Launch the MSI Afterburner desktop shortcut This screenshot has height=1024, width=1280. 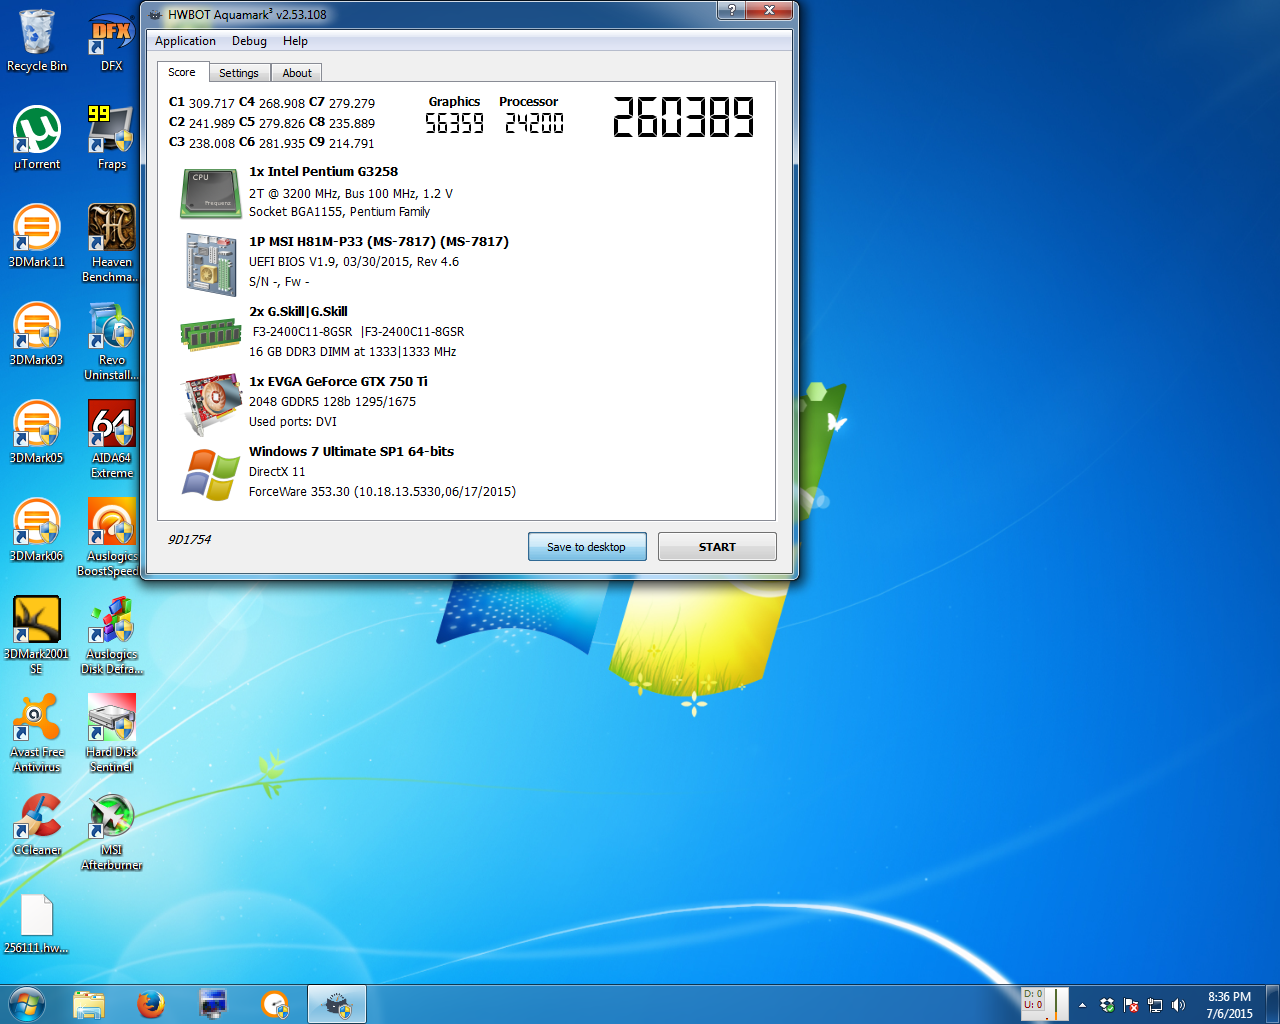[x=112, y=831]
